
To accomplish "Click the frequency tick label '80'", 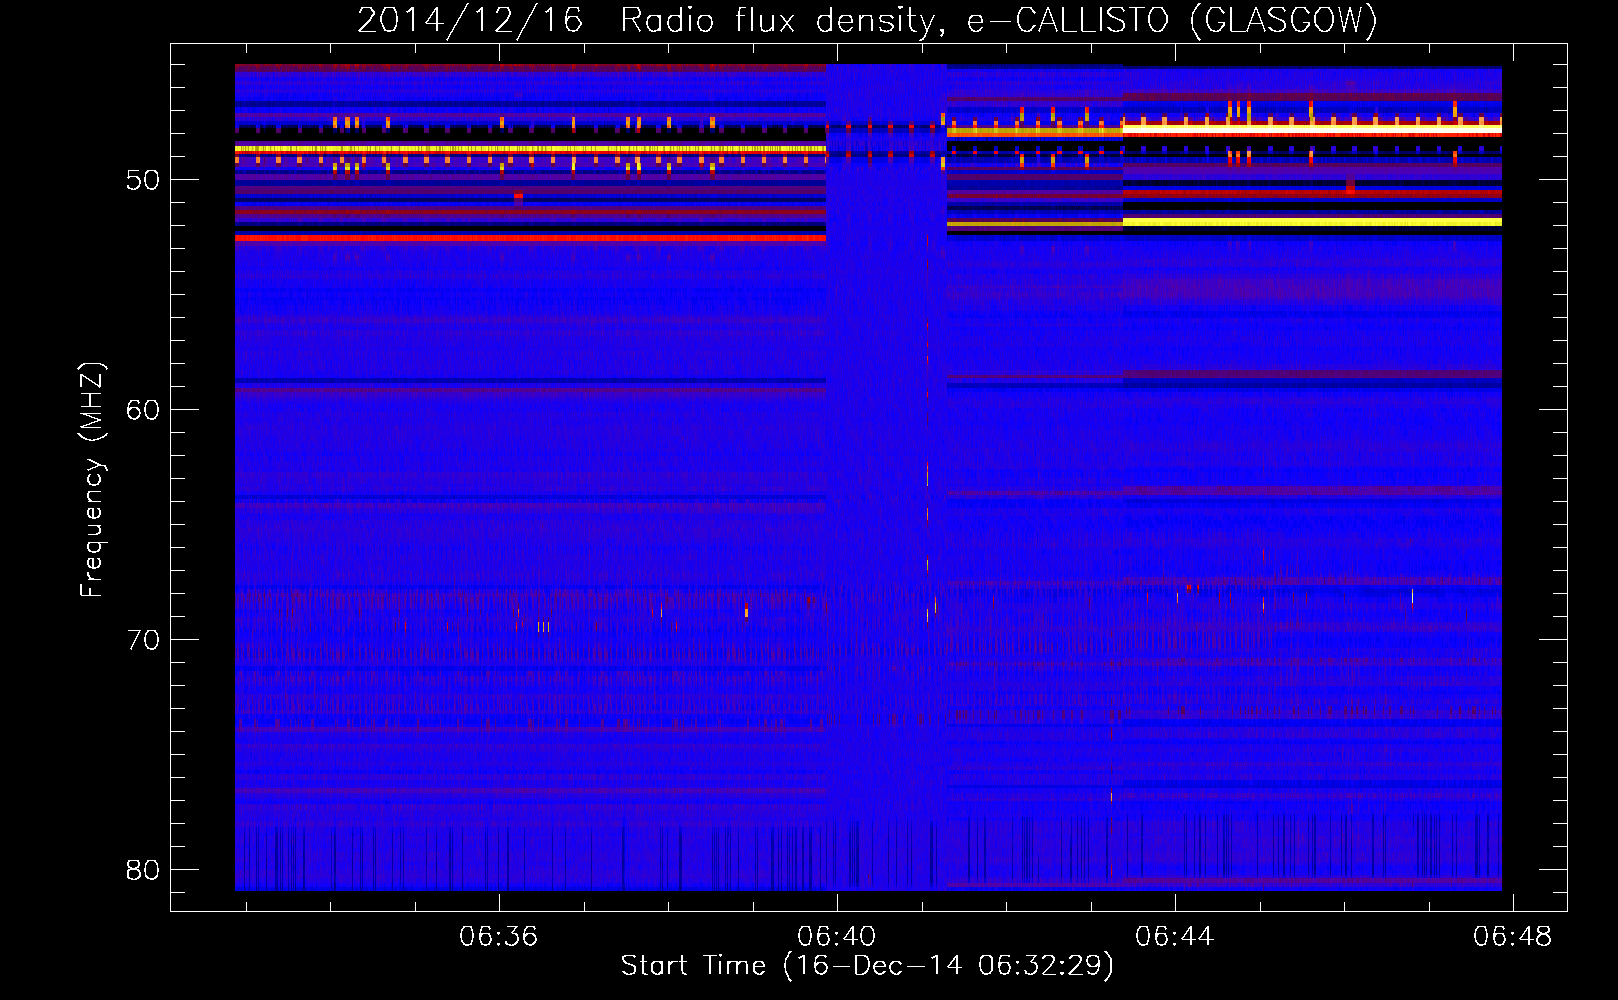I will pos(143,870).
